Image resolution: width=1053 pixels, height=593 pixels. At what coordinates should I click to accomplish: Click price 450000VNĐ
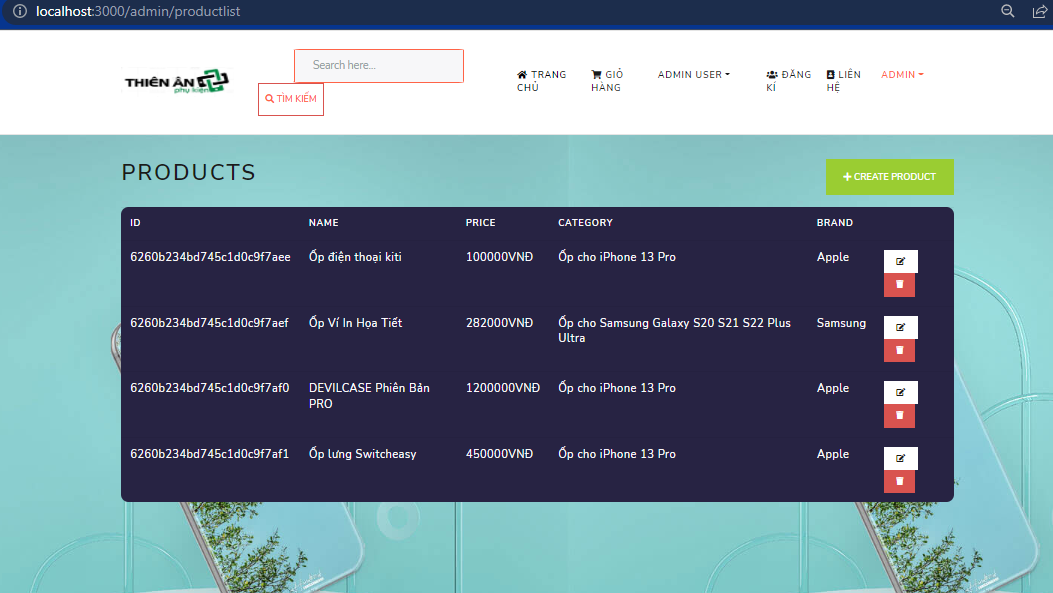(x=500, y=453)
